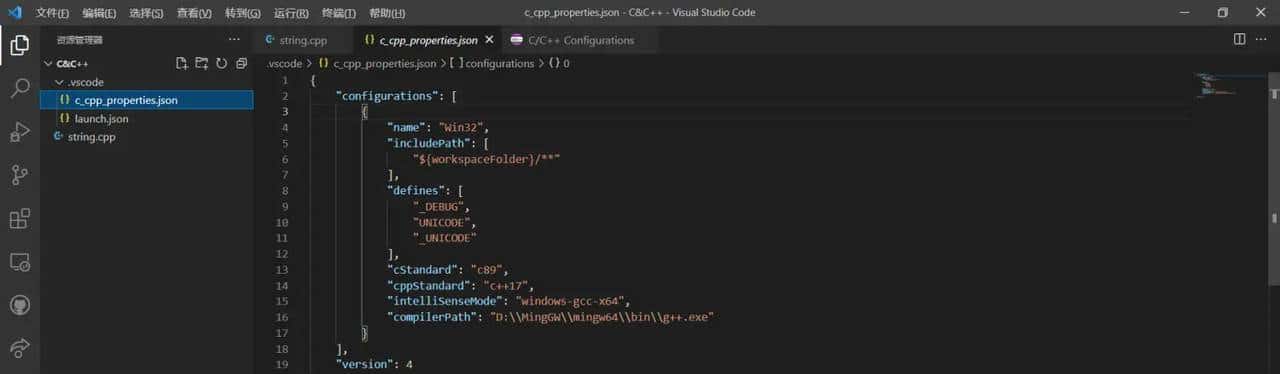
Task: Open the 编辑(E) menu
Action: point(99,13)
